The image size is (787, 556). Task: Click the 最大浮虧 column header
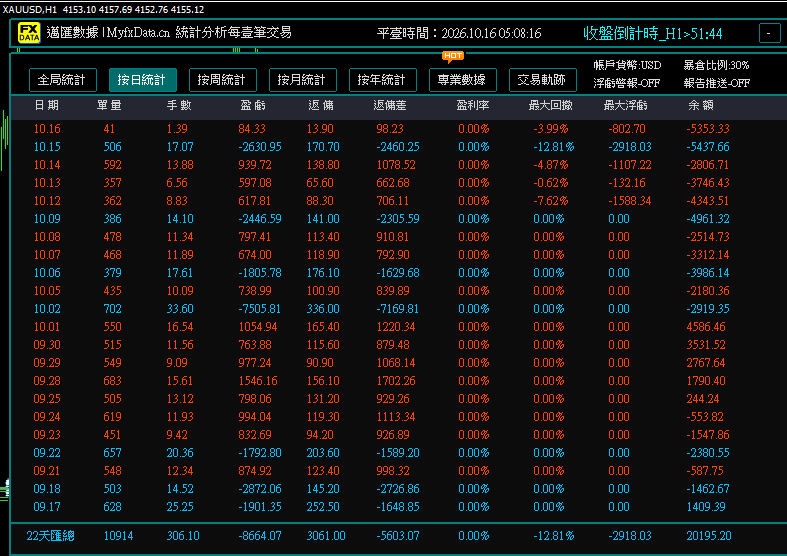(625, 105)
